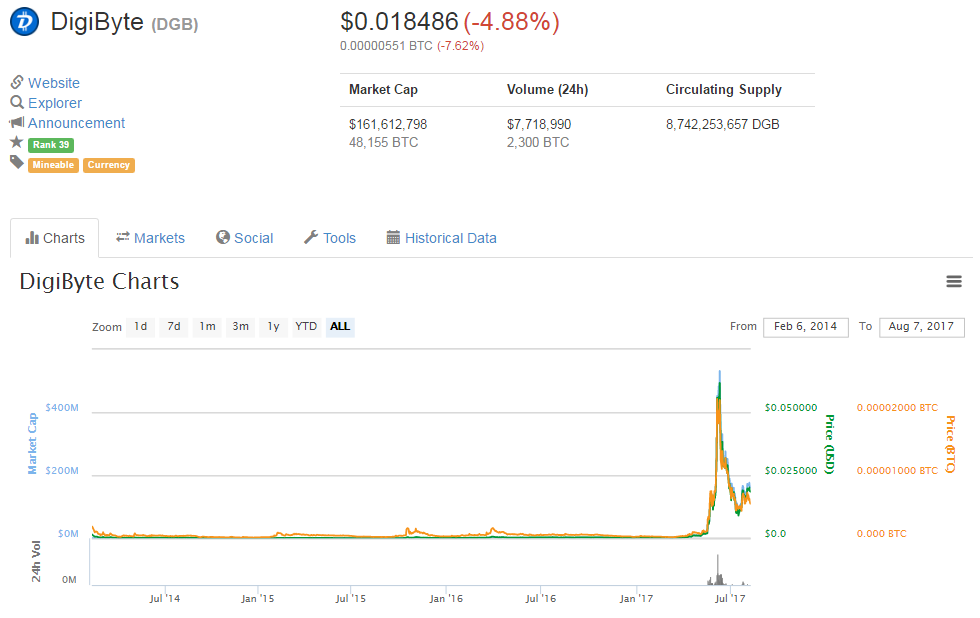The height and width of the screenshot is (618, 980).
Task: Click the (-4.88%) change percentage
Action: [511, 22]
